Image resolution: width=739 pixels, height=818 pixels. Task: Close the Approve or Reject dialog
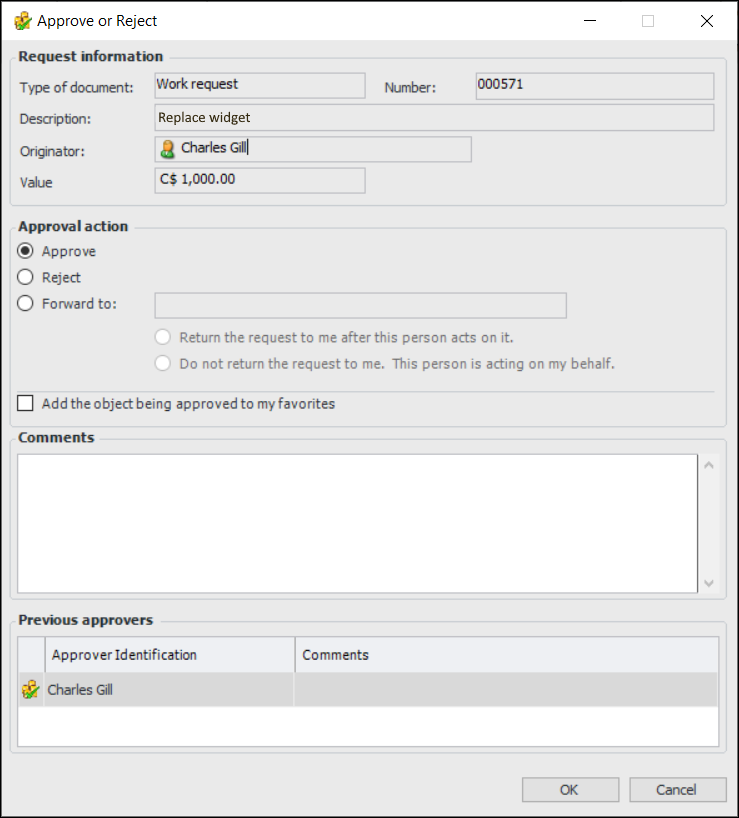(707, 21)
